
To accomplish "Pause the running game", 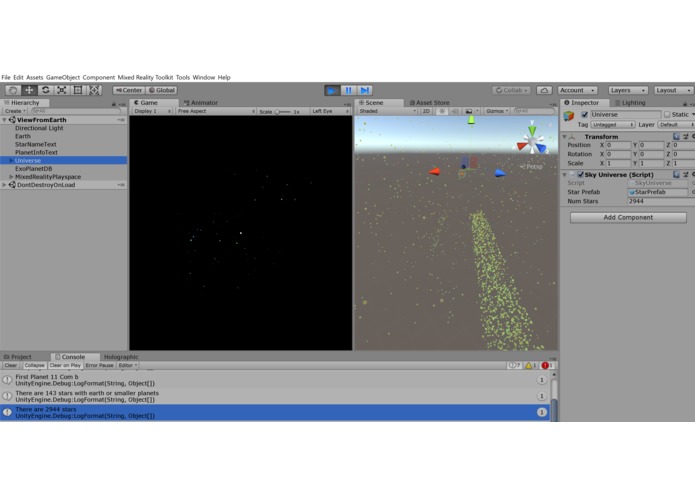I will pos(348,90).
